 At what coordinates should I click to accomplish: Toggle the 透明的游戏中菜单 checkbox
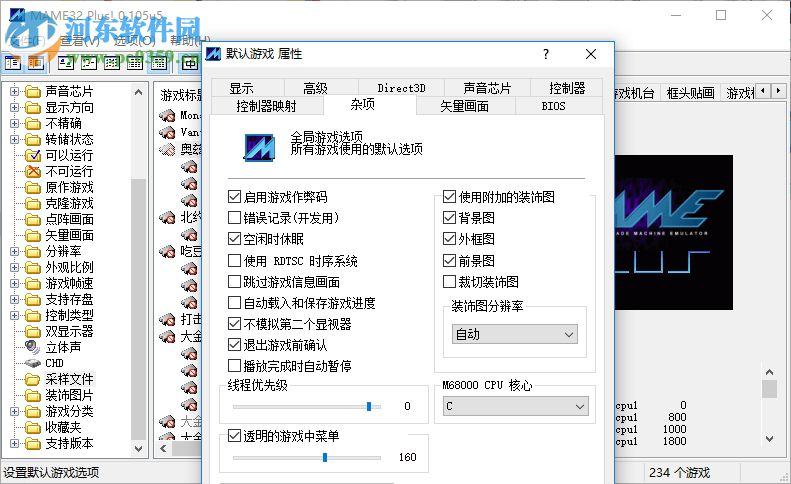pos(234,436)
